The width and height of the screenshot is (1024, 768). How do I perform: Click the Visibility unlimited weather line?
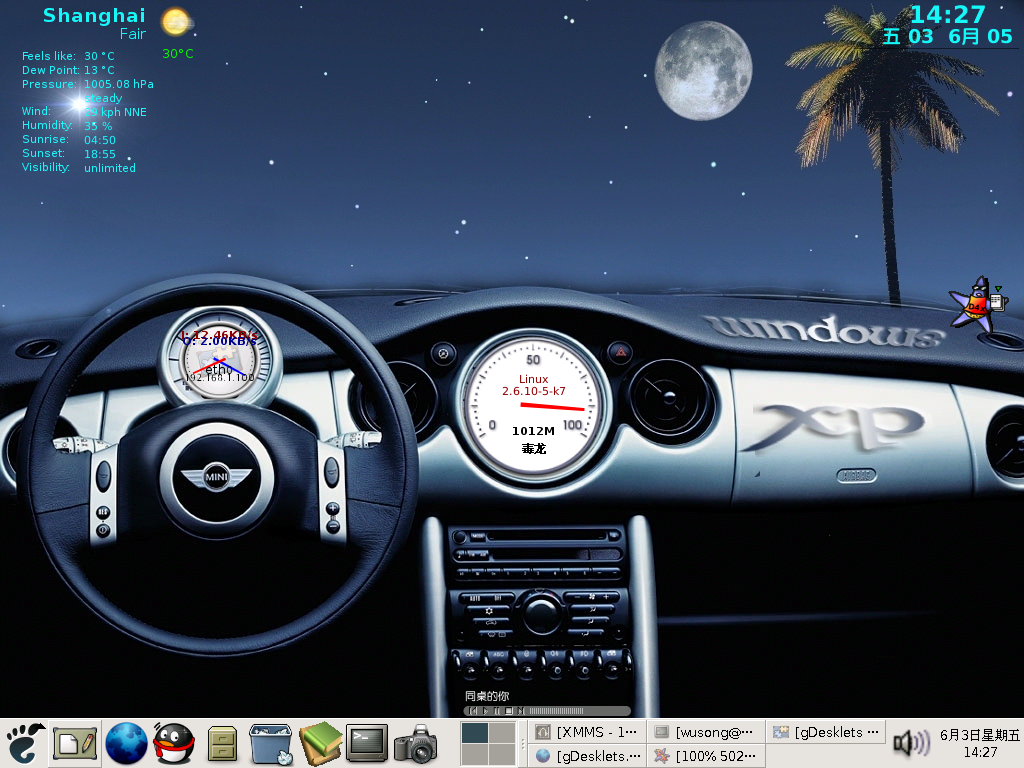(78, 168)
